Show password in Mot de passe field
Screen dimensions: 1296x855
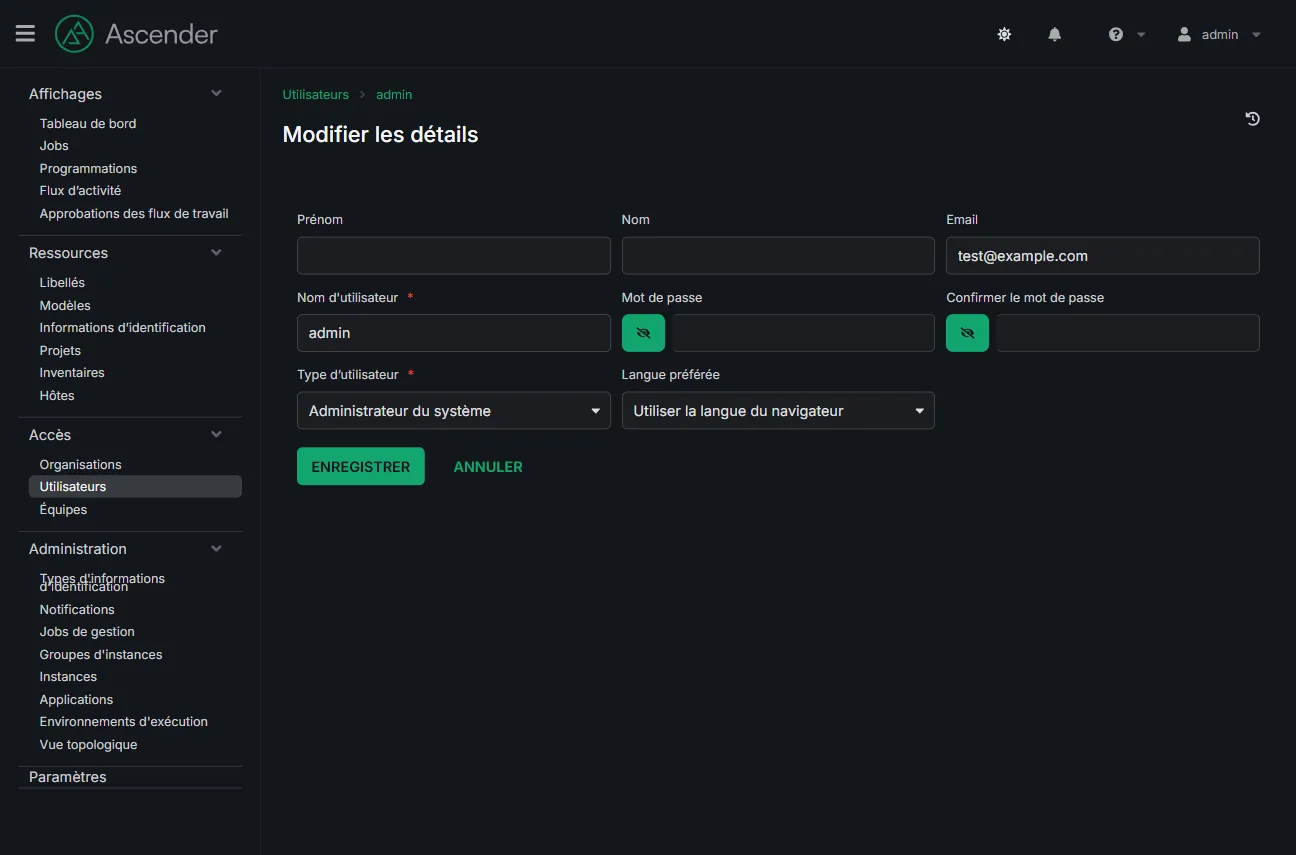(643, 333)
